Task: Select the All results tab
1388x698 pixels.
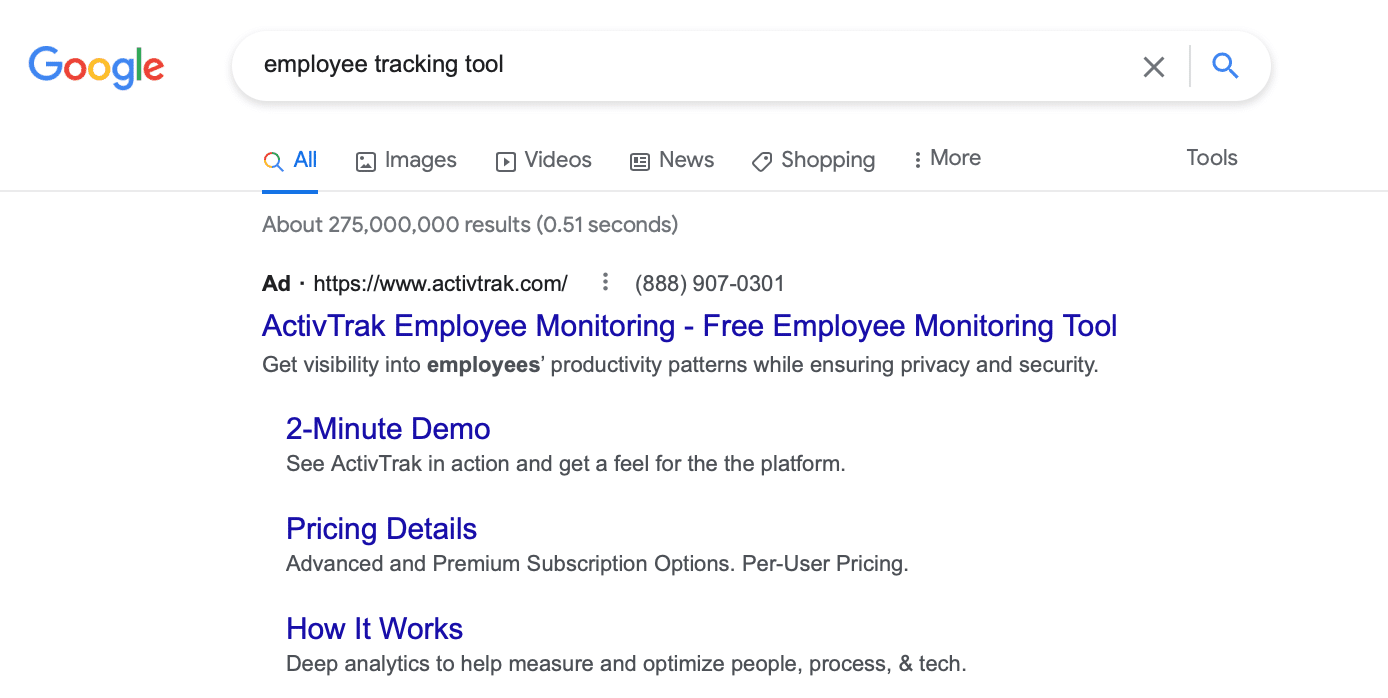Action: click(290, 160)
